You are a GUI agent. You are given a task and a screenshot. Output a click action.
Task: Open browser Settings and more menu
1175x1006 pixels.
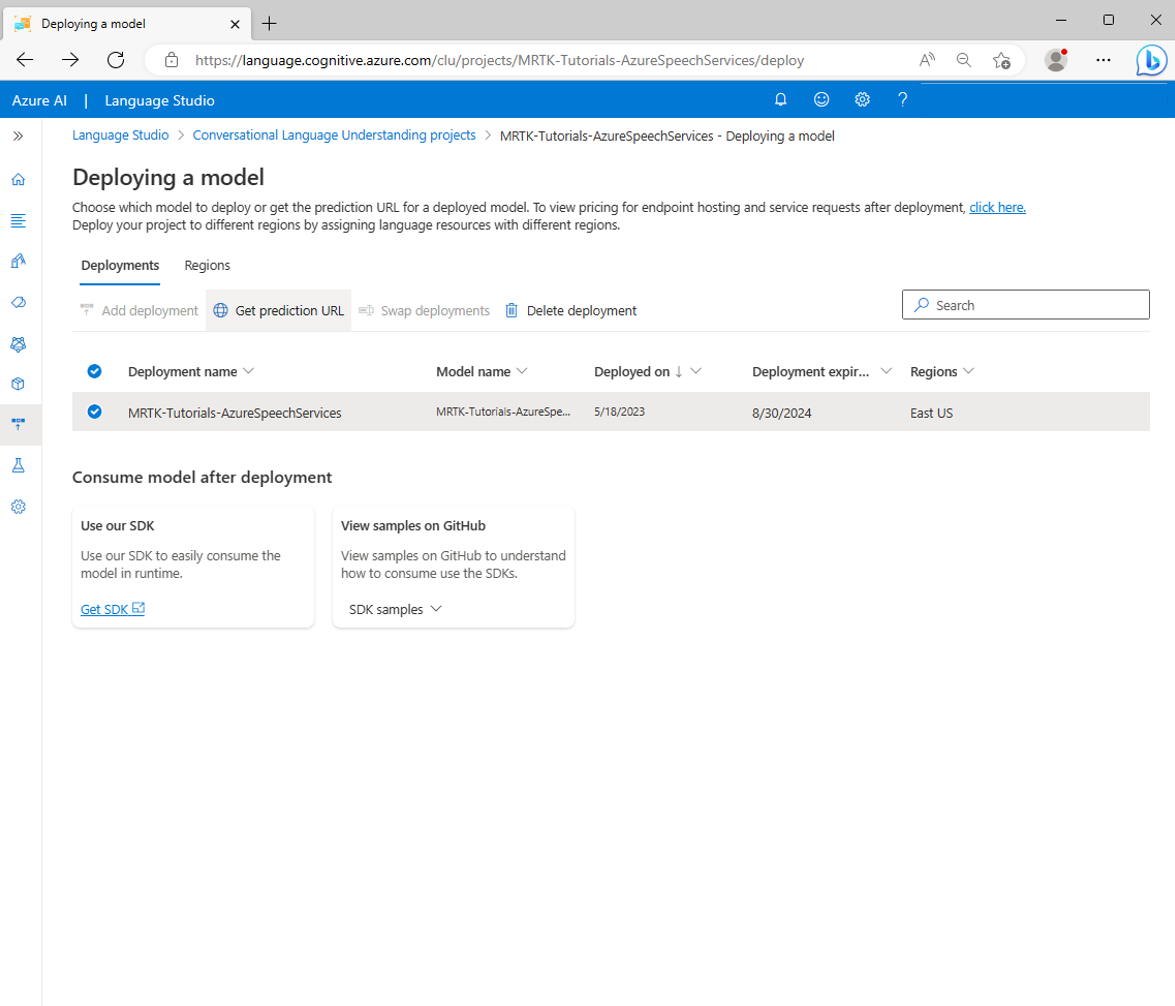[x=1103, y=60]
